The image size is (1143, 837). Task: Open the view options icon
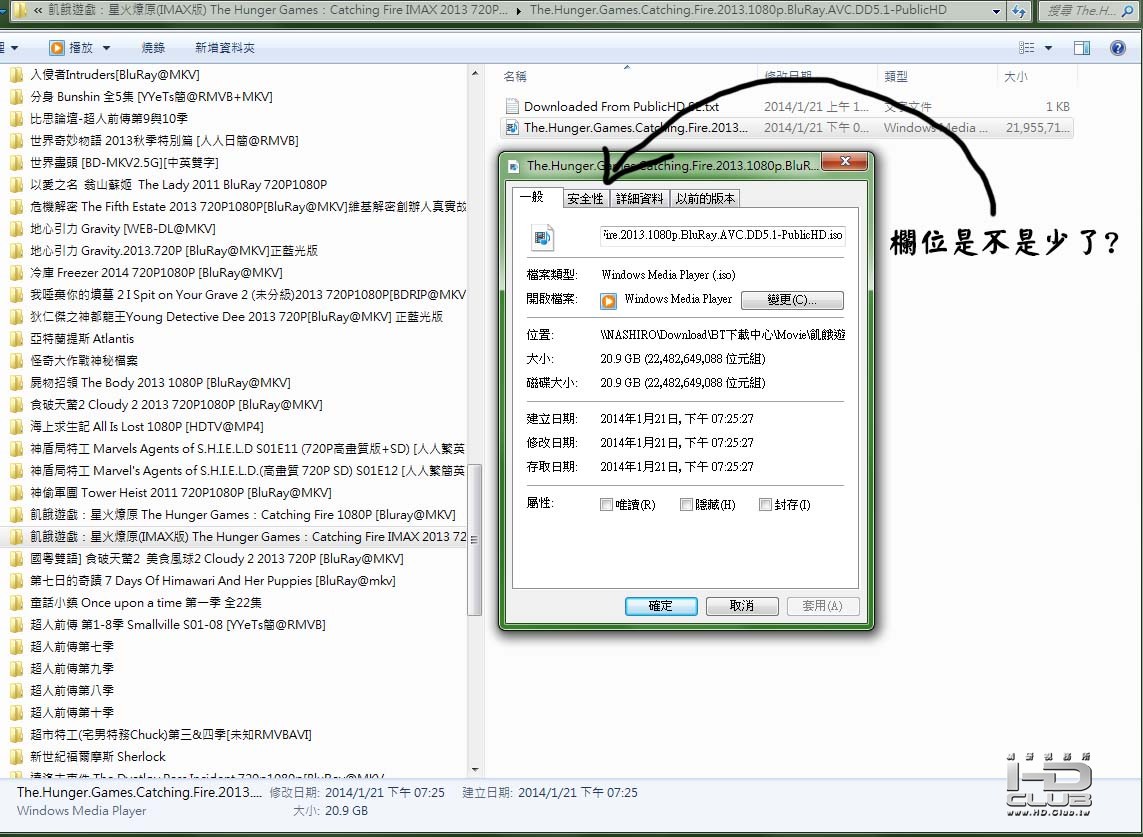coord(1026,48)
